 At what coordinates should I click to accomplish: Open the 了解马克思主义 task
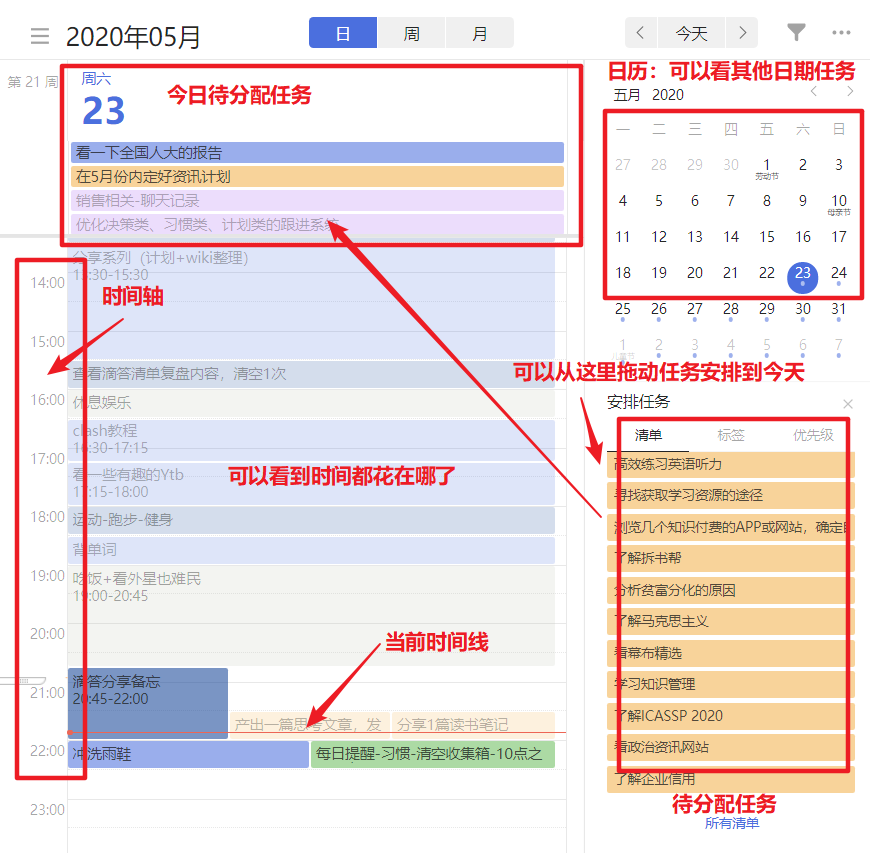730,621
